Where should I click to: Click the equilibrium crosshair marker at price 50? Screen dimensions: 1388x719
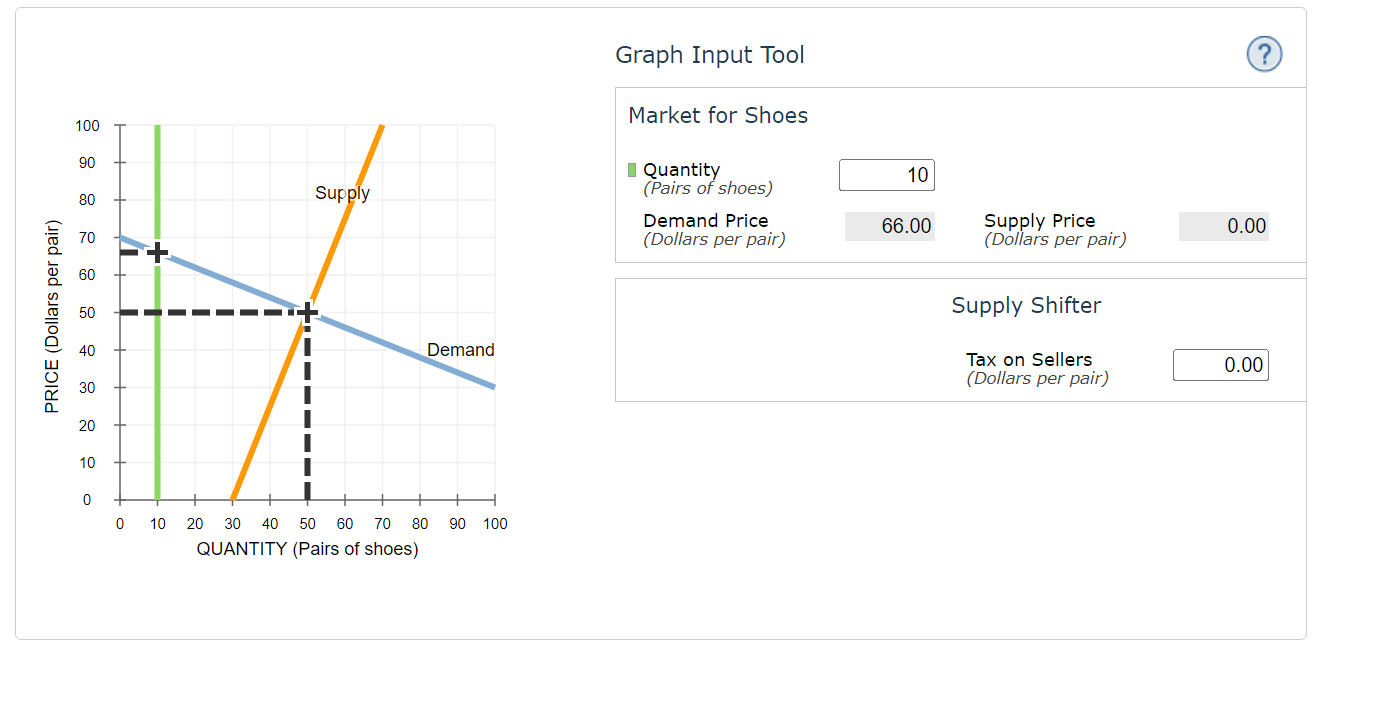pyautogui.click(x=308, y=311)
